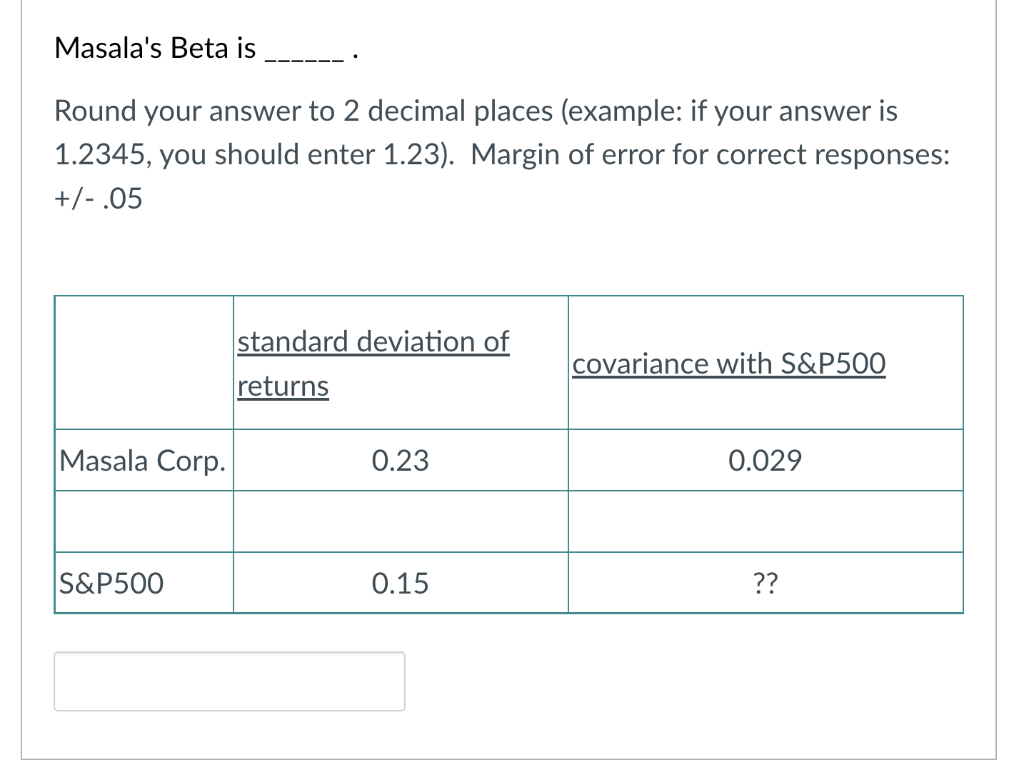
Task: Click the 'Margin of error for correct responses' text
Action: [710, 155]
